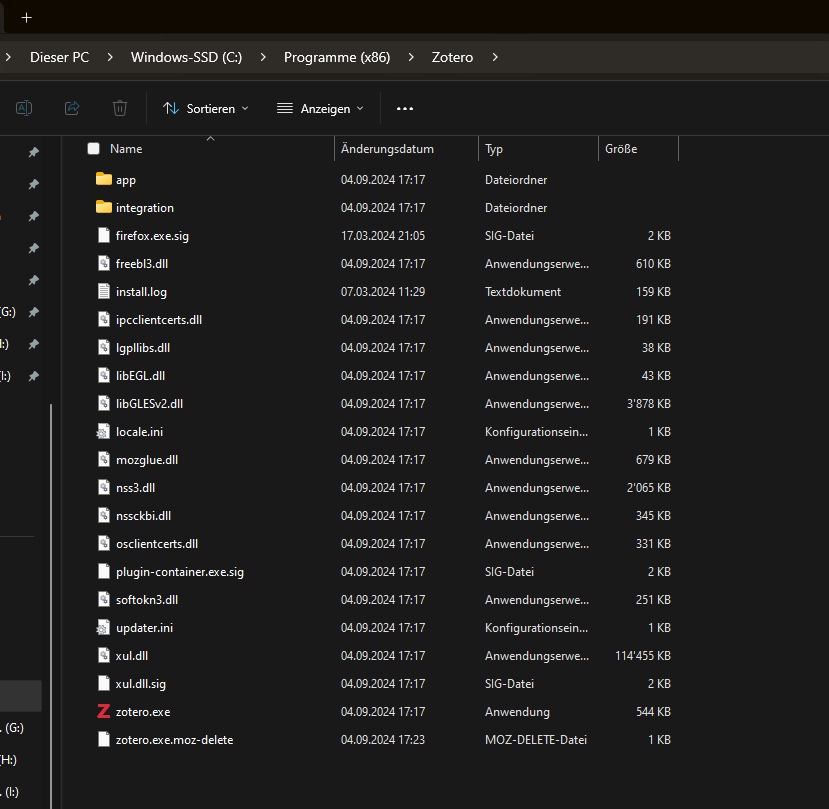Click the xul.dll.sig file name

tap(141, 684)
